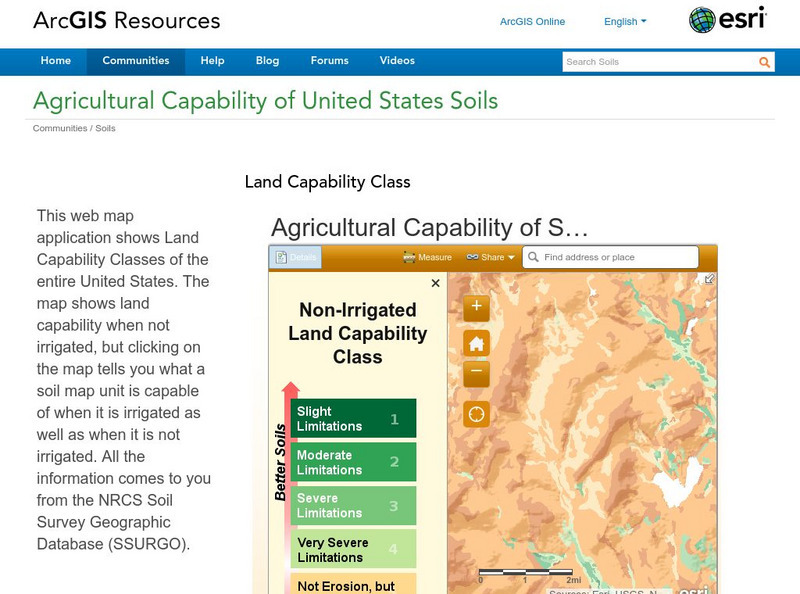Viewport: 800px width, 594px height.
Task: Click the orange search magnifier icon
Action: point(764,62)
